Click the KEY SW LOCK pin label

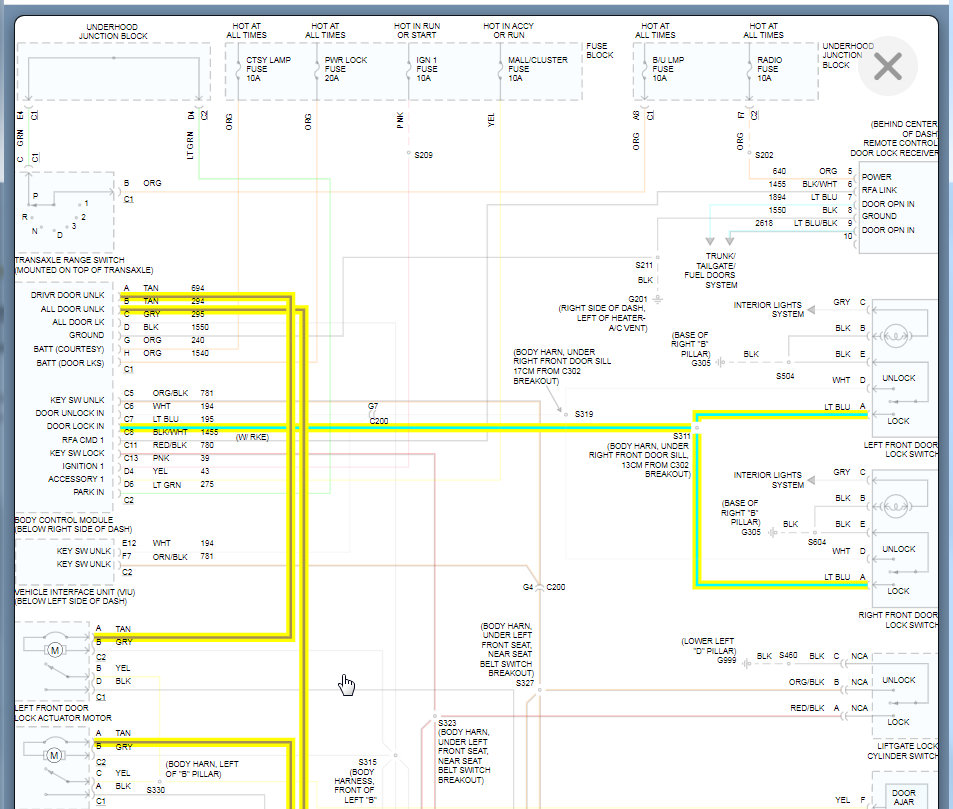coord(77,453)
